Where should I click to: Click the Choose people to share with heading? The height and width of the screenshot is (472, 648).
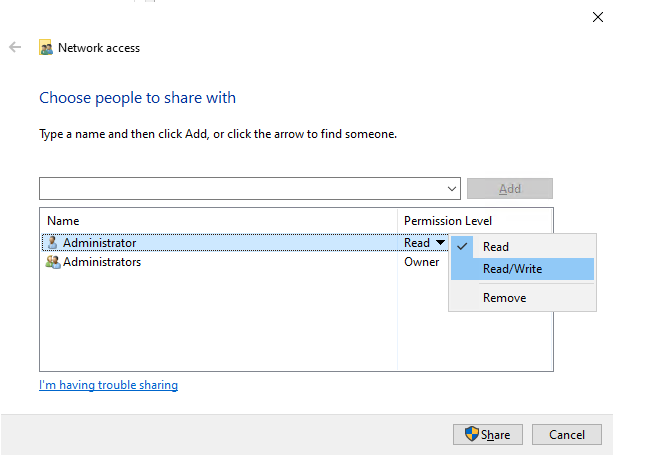pos(137,98)
